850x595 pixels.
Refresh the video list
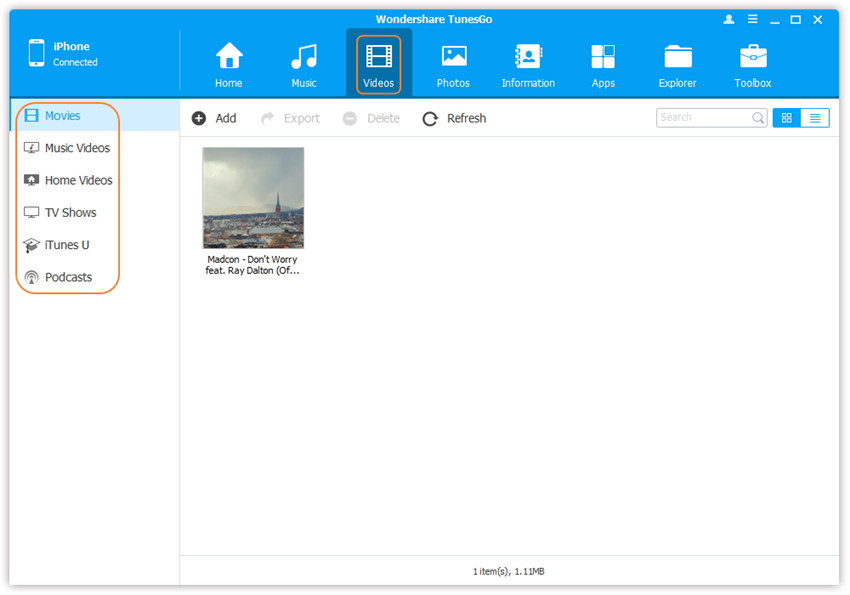pyautogui.click(x=454, y=118)
